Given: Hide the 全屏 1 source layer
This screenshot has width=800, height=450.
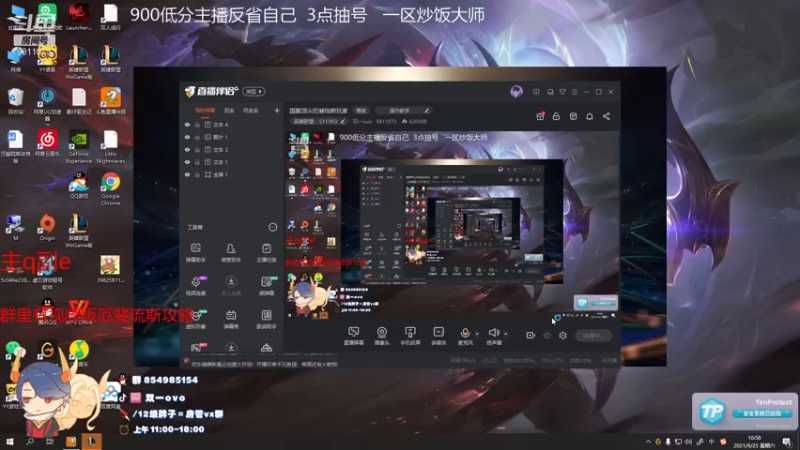Looking at the screenshot, I should coord(187,174).
